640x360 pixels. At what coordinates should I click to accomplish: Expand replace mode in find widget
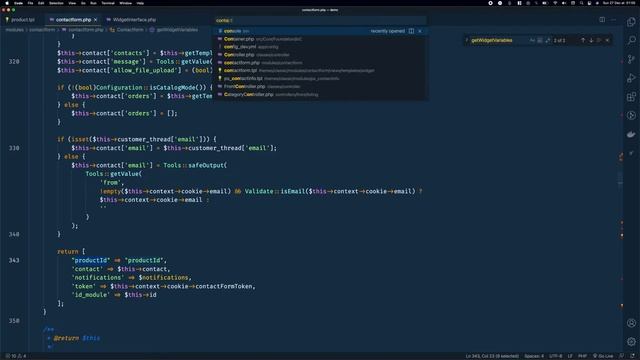click(467, 40)
